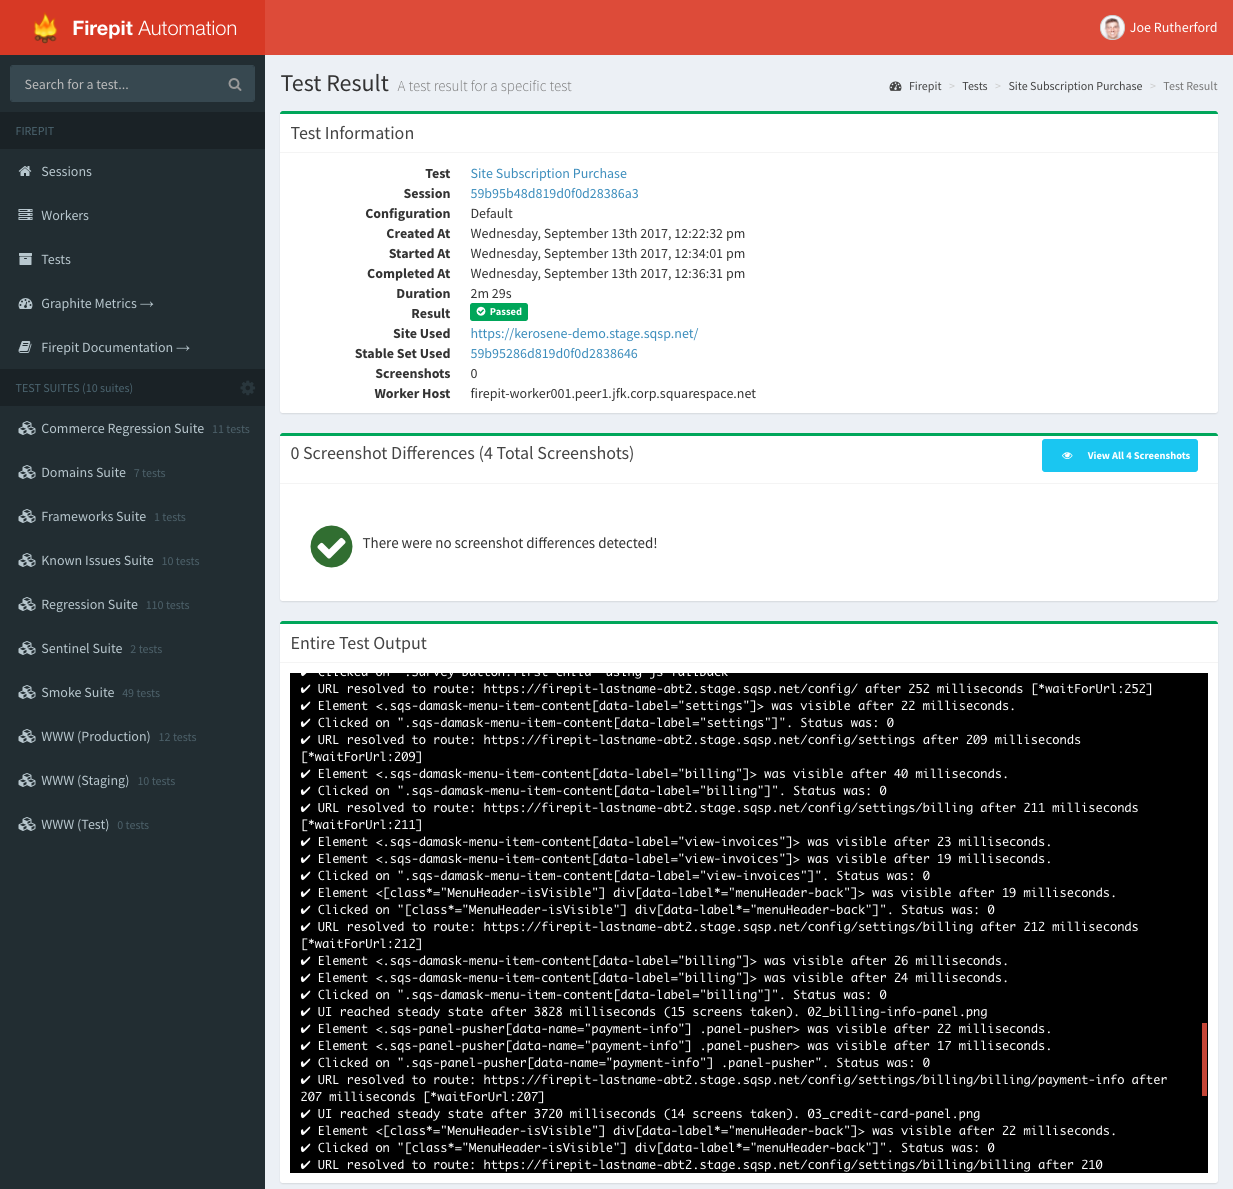
Task: Click the search magnifier icon
Action: tap(235, 85)
